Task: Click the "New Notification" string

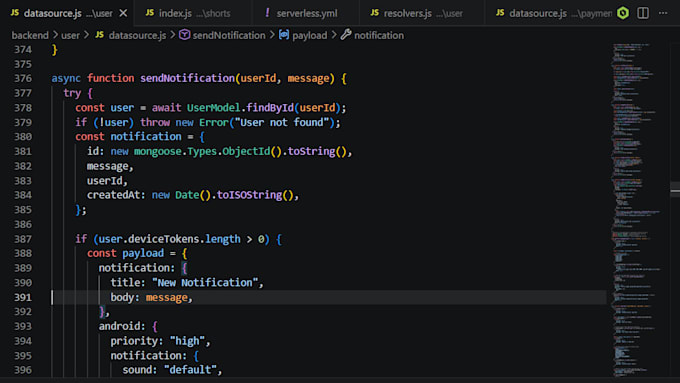Action: click(x=205, y=283)
